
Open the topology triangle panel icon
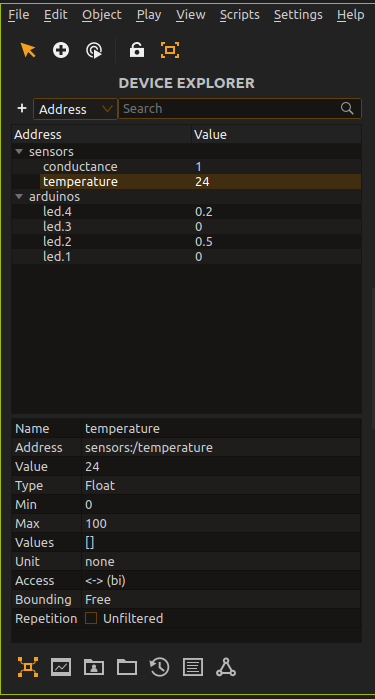click(226, 667)
